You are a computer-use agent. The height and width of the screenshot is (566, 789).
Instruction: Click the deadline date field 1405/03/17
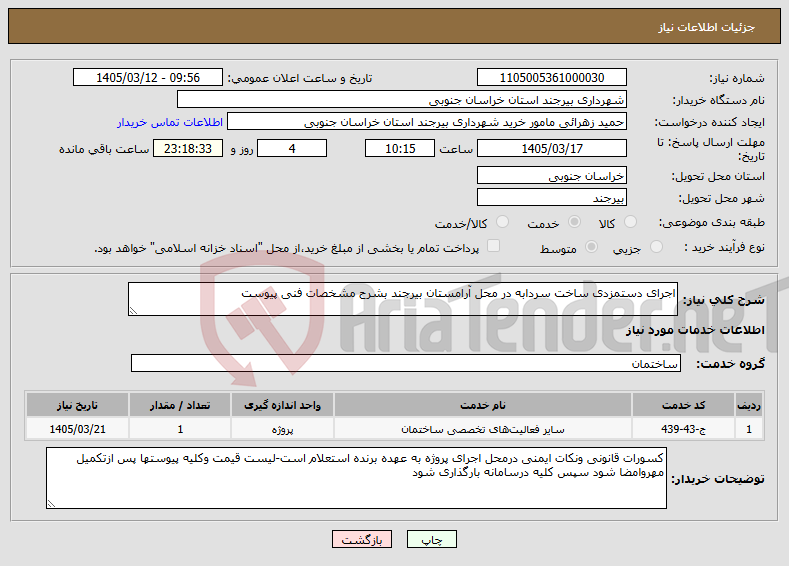(x=551, y=148)
